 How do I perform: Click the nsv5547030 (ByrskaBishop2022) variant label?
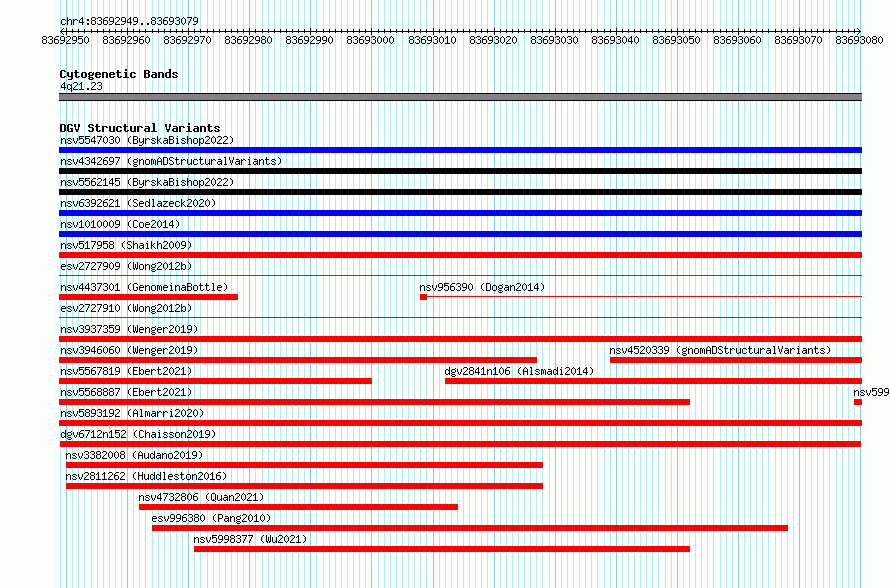tap(147, 140)
